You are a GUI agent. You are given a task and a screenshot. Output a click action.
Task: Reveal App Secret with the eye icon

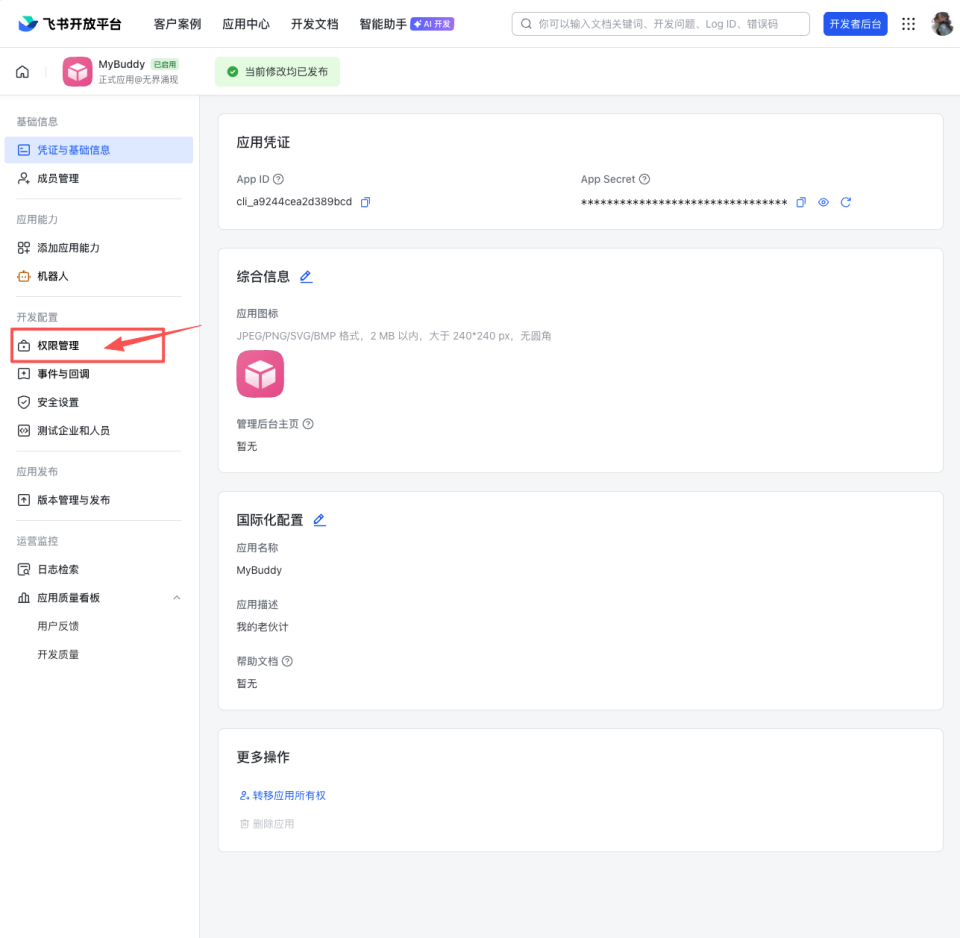coord(823,202)
